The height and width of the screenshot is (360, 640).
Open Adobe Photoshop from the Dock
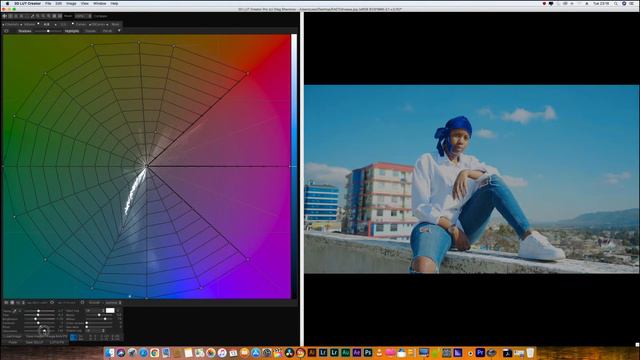[368, 353]
